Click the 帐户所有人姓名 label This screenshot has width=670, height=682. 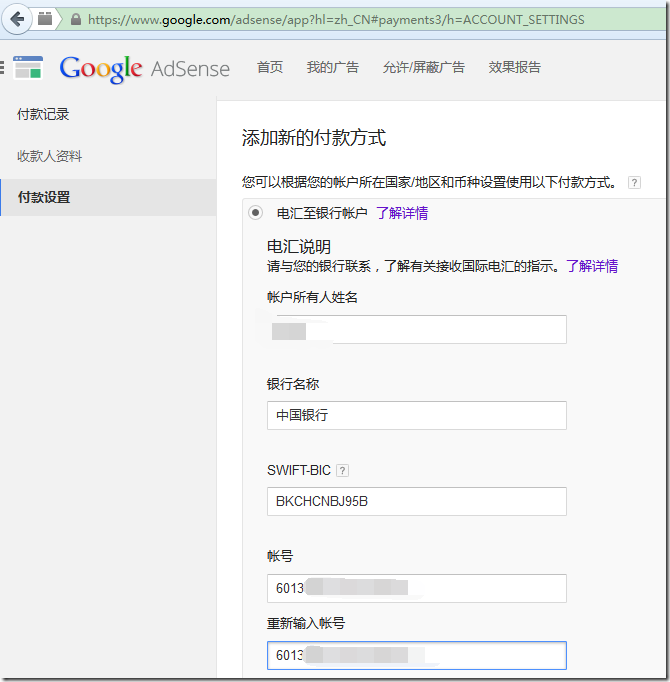[312, 298]
